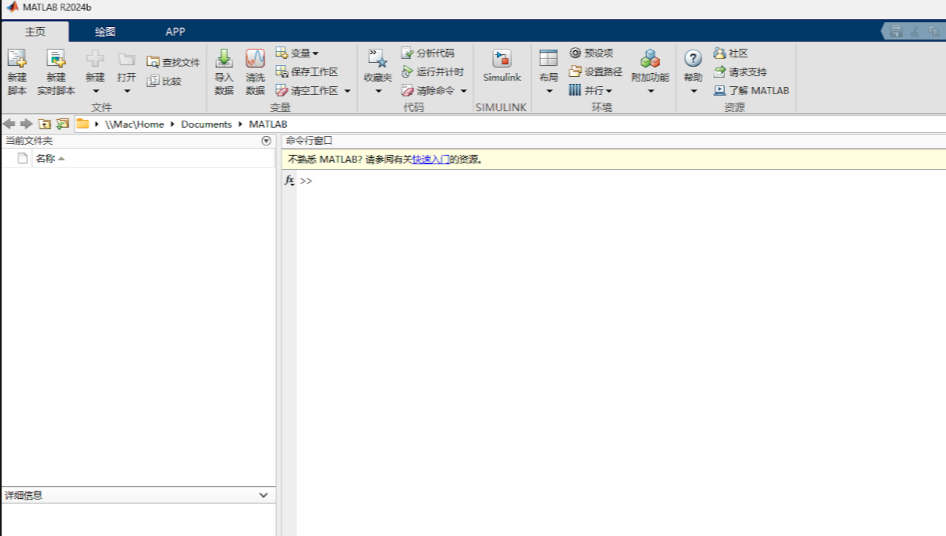Click the 导入数据 (Import Data) icon
The image size is (946, 536).
[x=224, y=59]
